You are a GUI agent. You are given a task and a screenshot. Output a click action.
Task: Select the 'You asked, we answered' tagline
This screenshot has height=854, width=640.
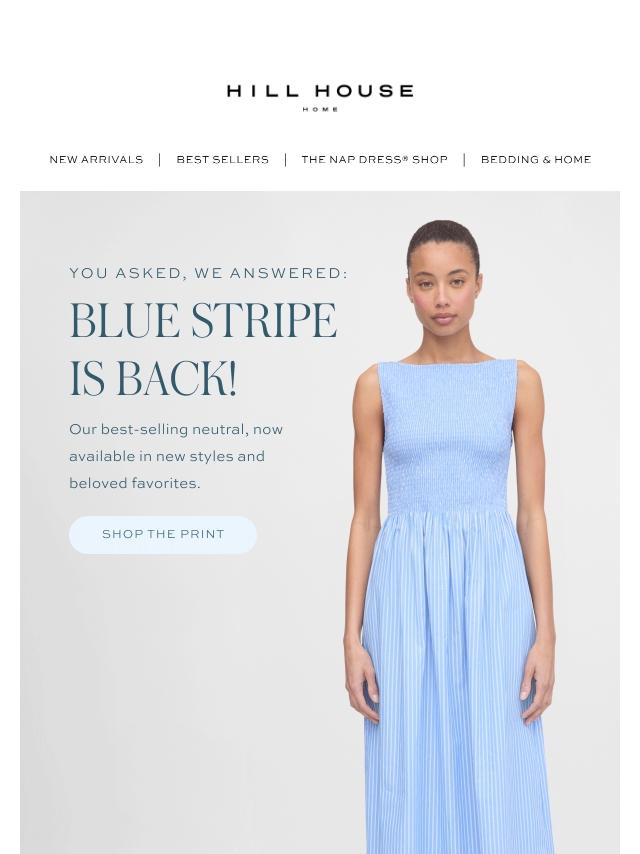(x=208, y=273)
